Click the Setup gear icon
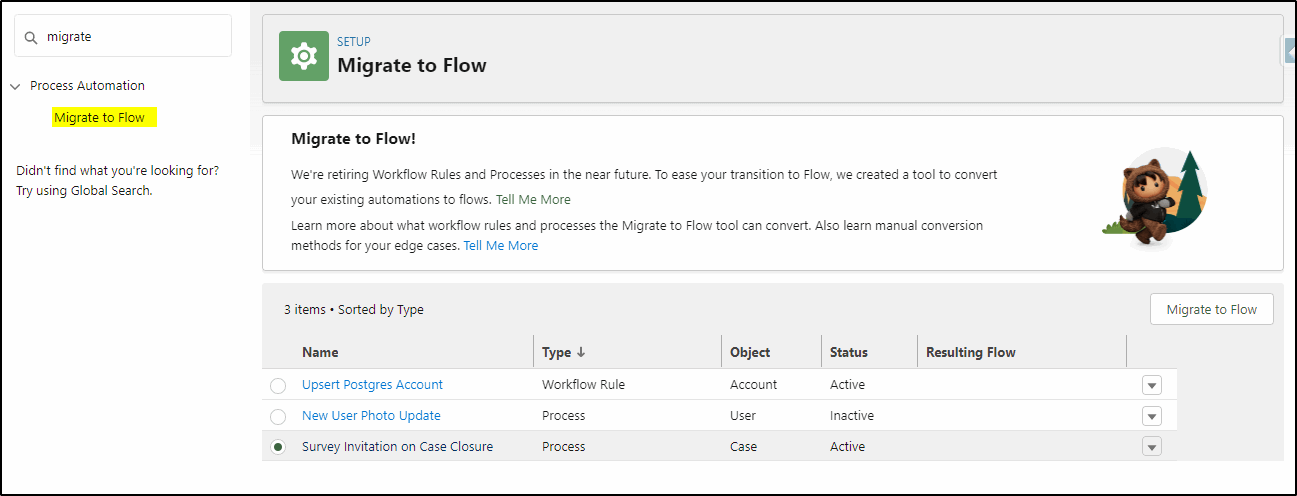The image size is (1297, 496). (x=303, y=56)
